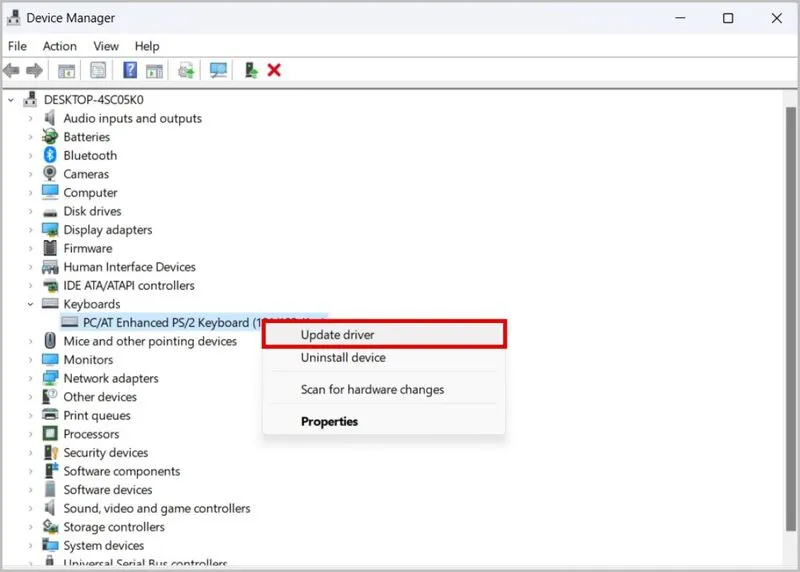
Task: Select the Cameras webcam icon
Action: click(50, 173)
